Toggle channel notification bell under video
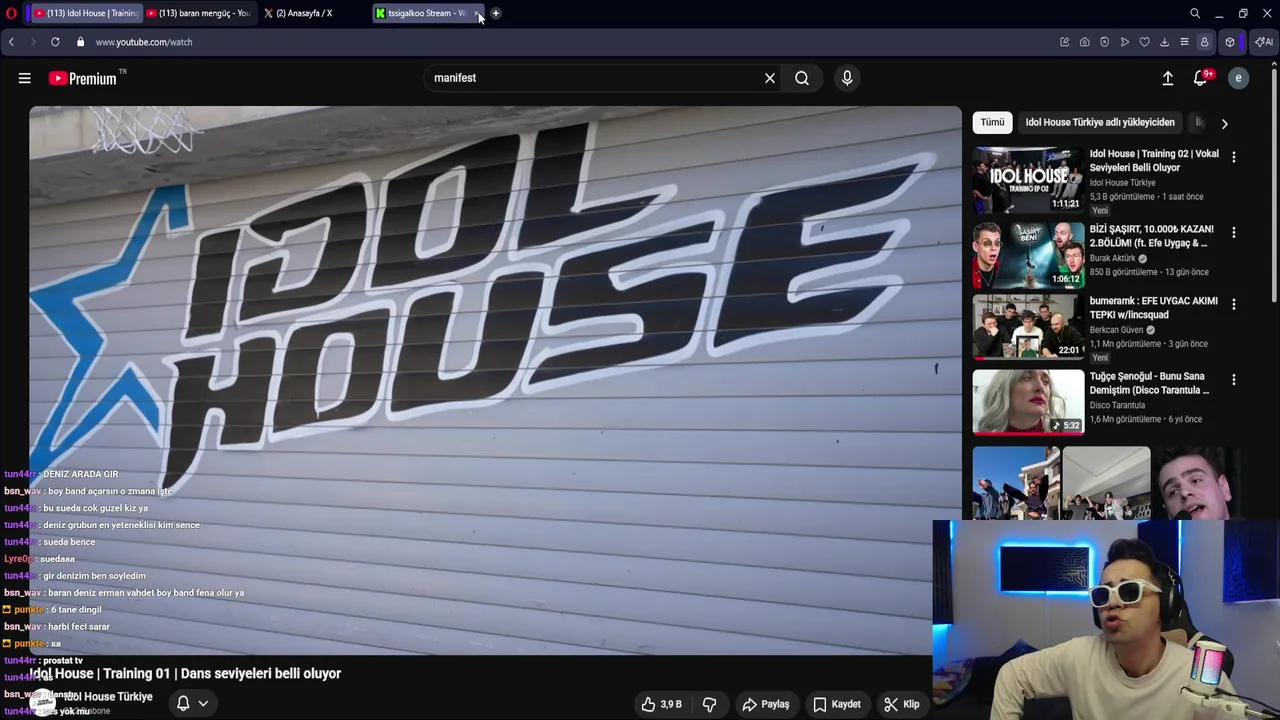The height and width of the screenshot is (720, 1280). [183, 703]
